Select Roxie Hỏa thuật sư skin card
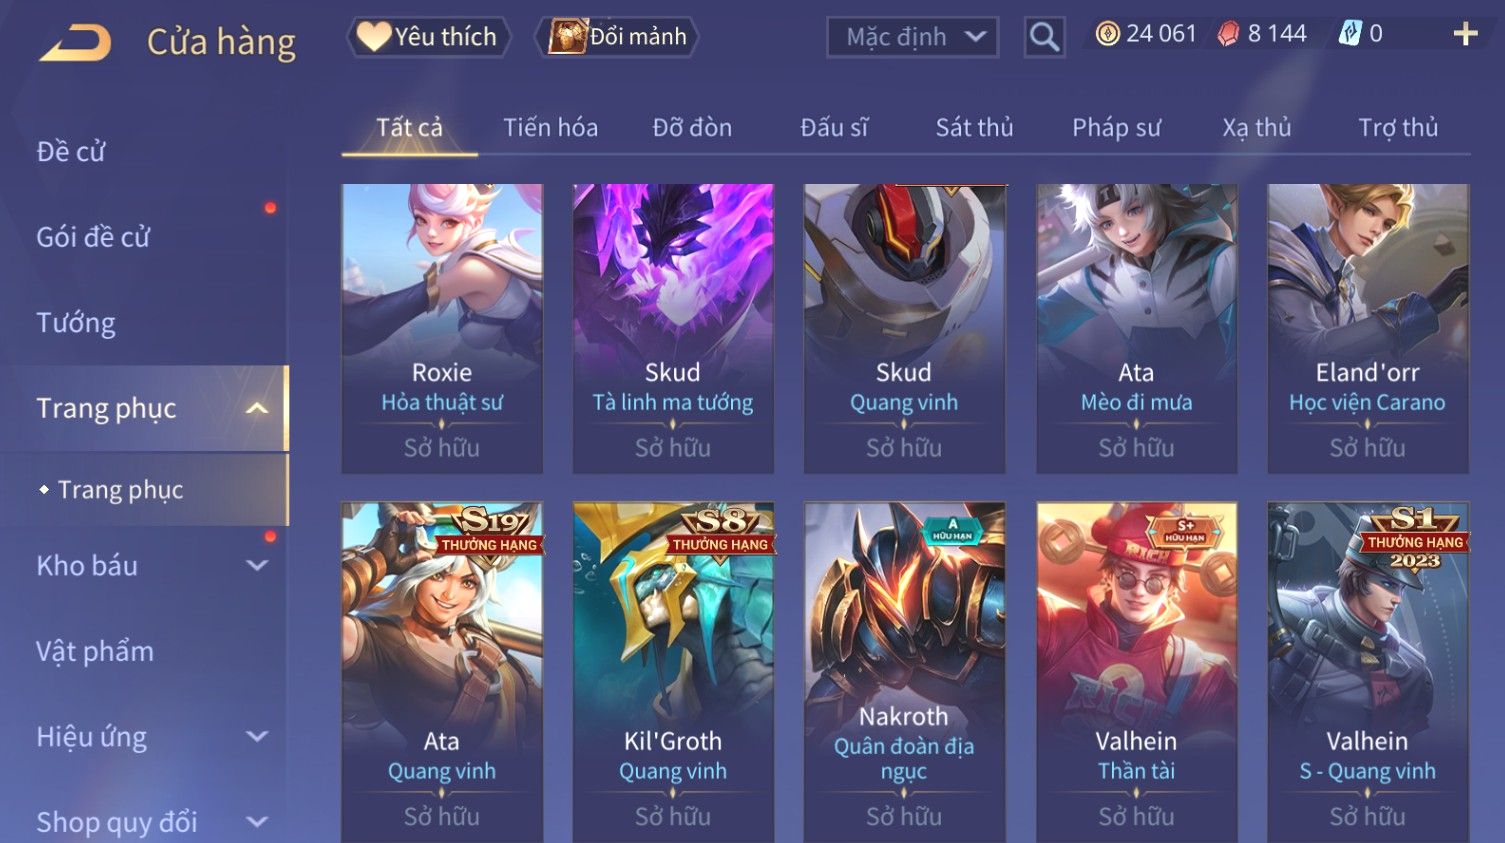Viewport: 1505px width, 843px height. point(442,328)
